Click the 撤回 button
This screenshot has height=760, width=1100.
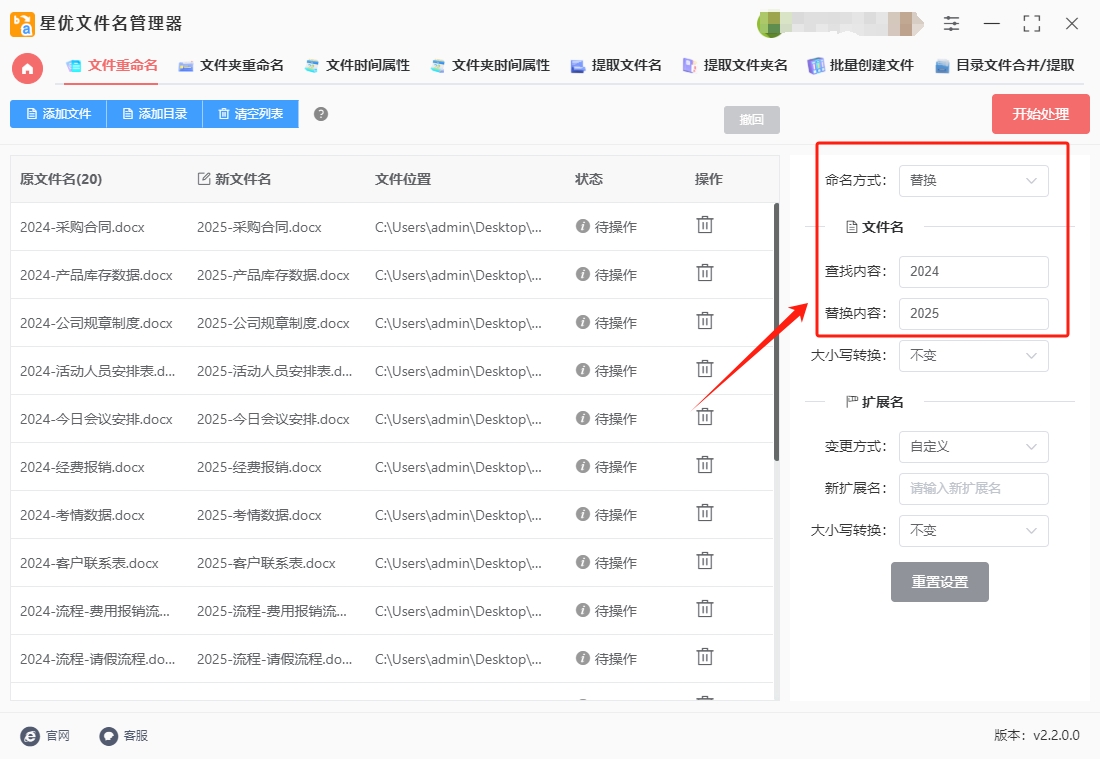pos(751,120)
